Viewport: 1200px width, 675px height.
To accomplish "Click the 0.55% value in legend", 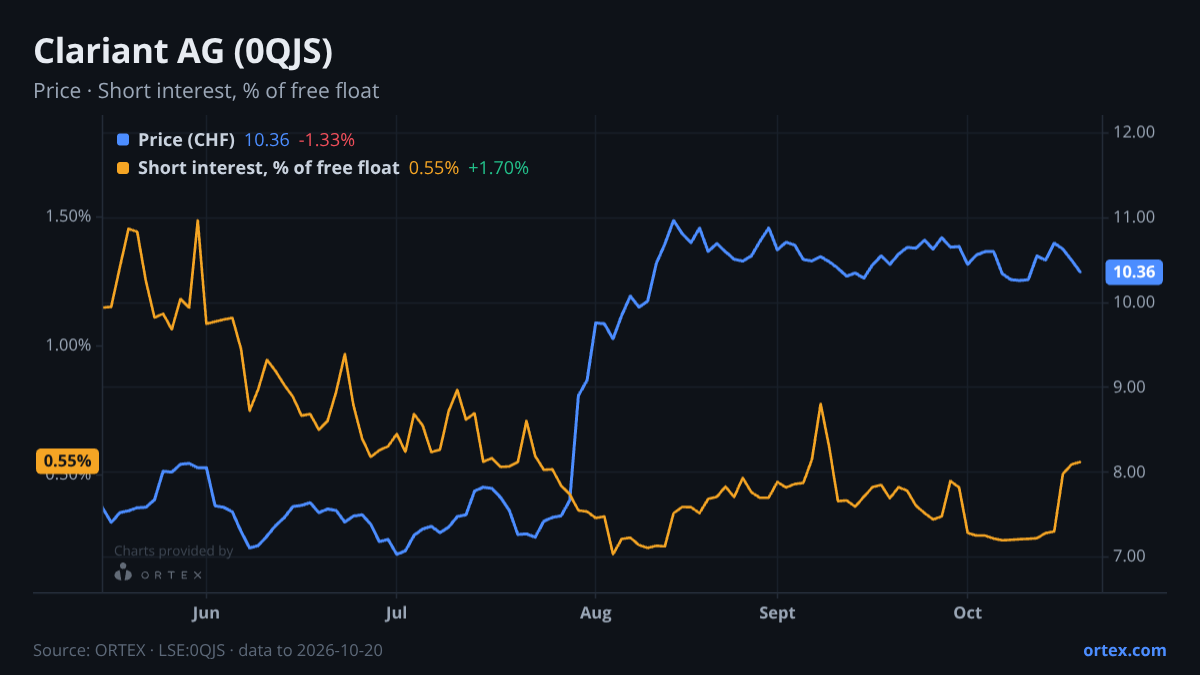I will pos(434,168).
